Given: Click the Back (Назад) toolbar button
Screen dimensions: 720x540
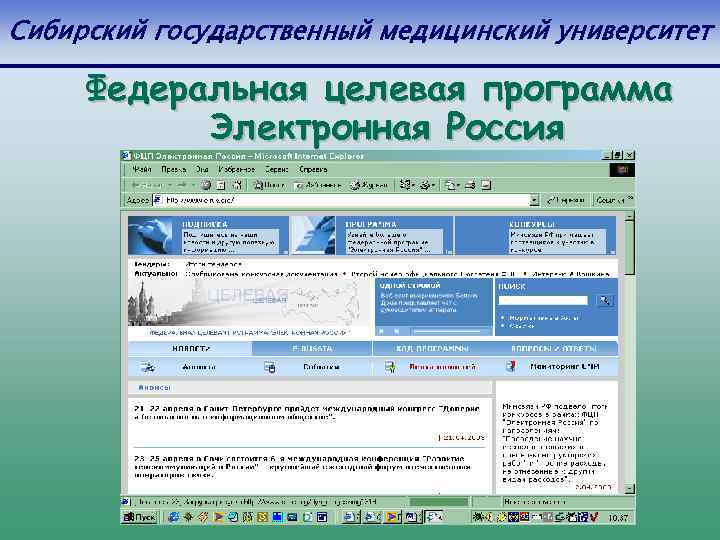Looking at the screenshot, I should pos(149,185).
